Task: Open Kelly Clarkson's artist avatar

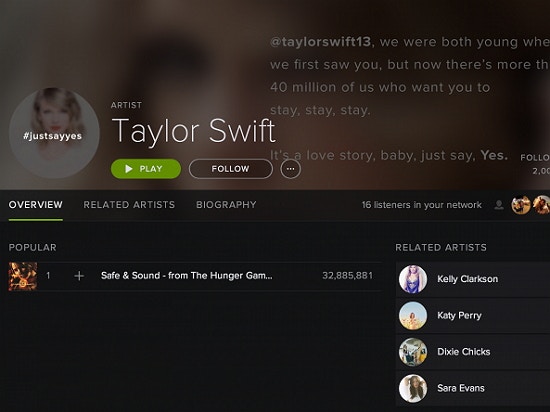Action: (x=413, y=279)
